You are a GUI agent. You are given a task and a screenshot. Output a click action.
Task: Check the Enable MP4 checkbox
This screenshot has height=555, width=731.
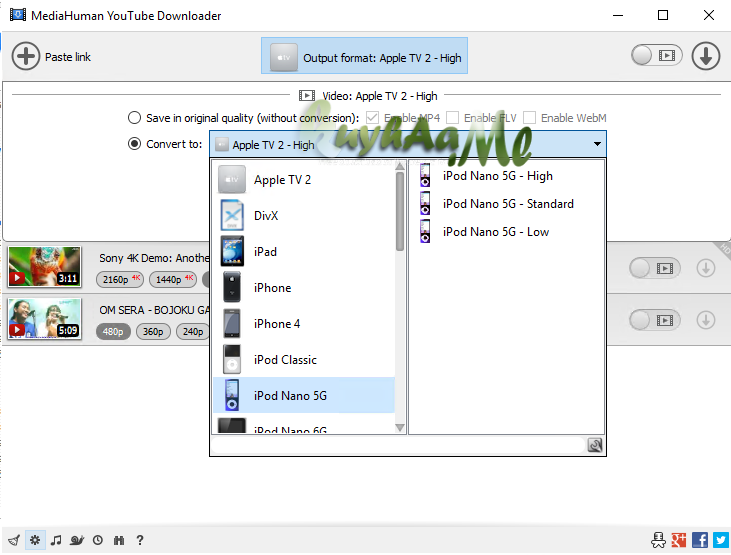point(372,118)
